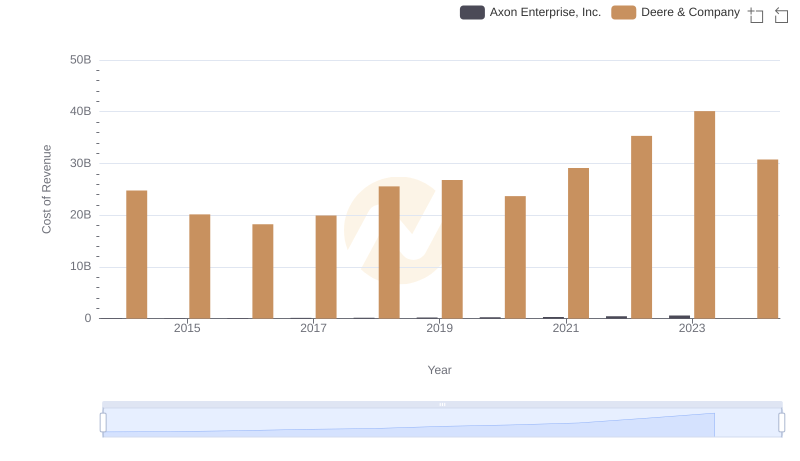The width and height of the screenshot is (800, 461).
Task: Click the Deere bar for 2019
Action: 452,249
